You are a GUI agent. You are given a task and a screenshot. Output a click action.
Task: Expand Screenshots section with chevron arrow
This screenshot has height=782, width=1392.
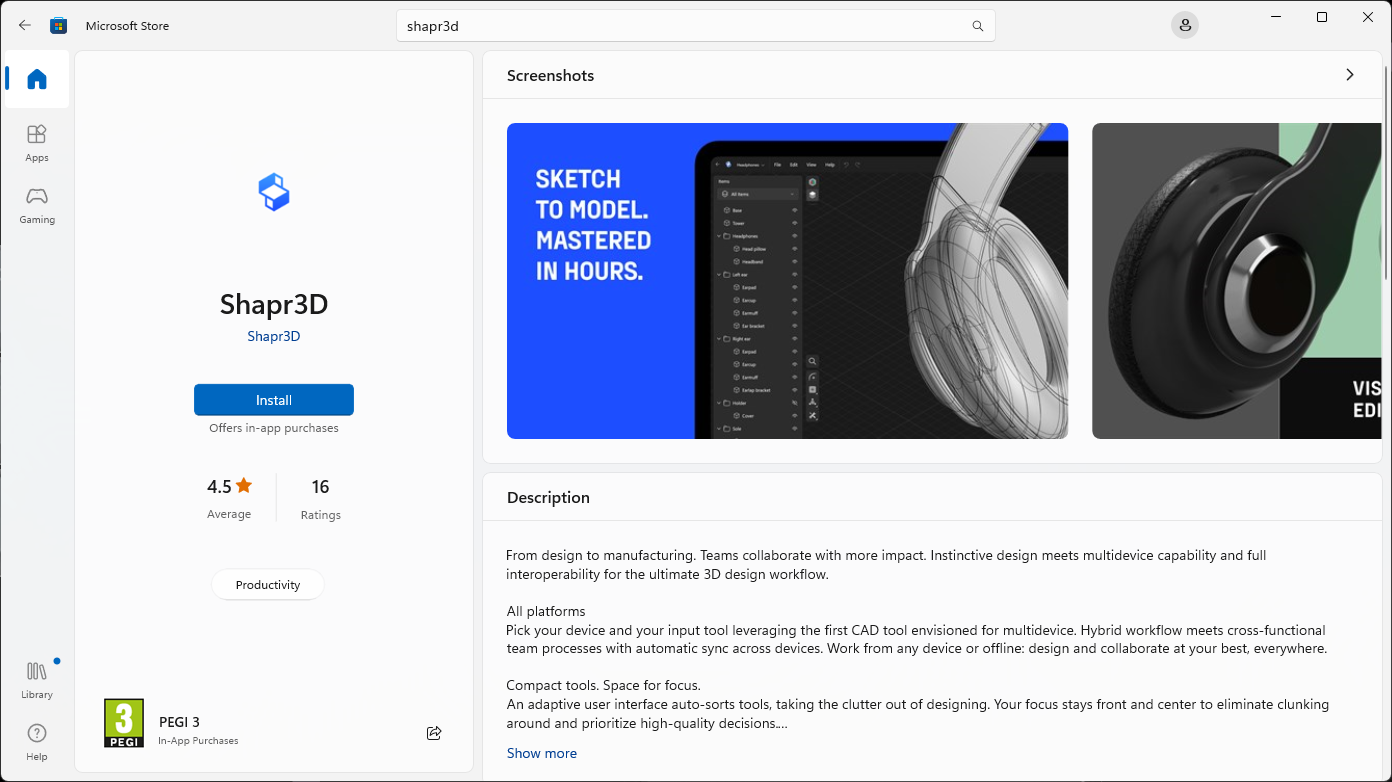click(1350, 75)
